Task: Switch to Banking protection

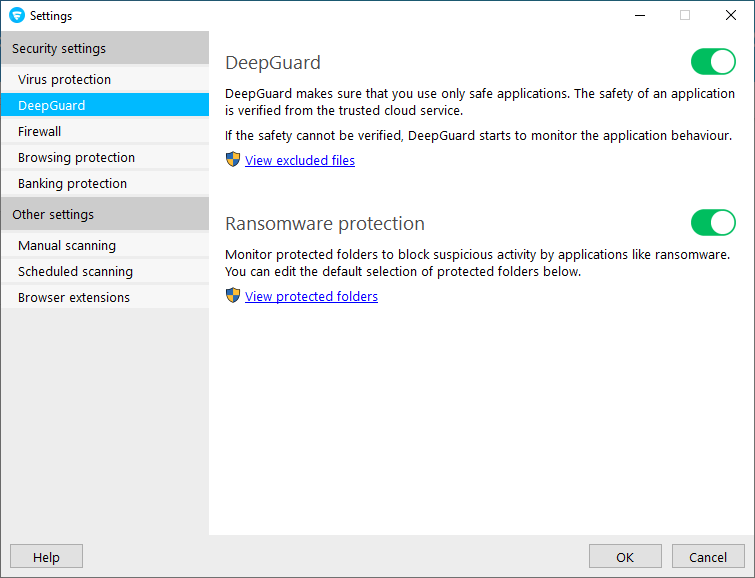Action: pyautogui.click(x=72, y=183)
